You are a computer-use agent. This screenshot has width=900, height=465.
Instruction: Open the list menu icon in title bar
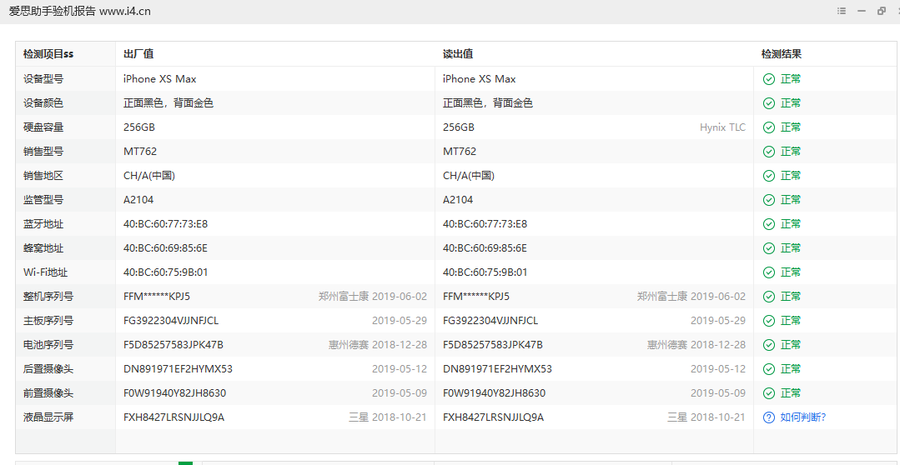pyautogui.click(x=841, y=11)
